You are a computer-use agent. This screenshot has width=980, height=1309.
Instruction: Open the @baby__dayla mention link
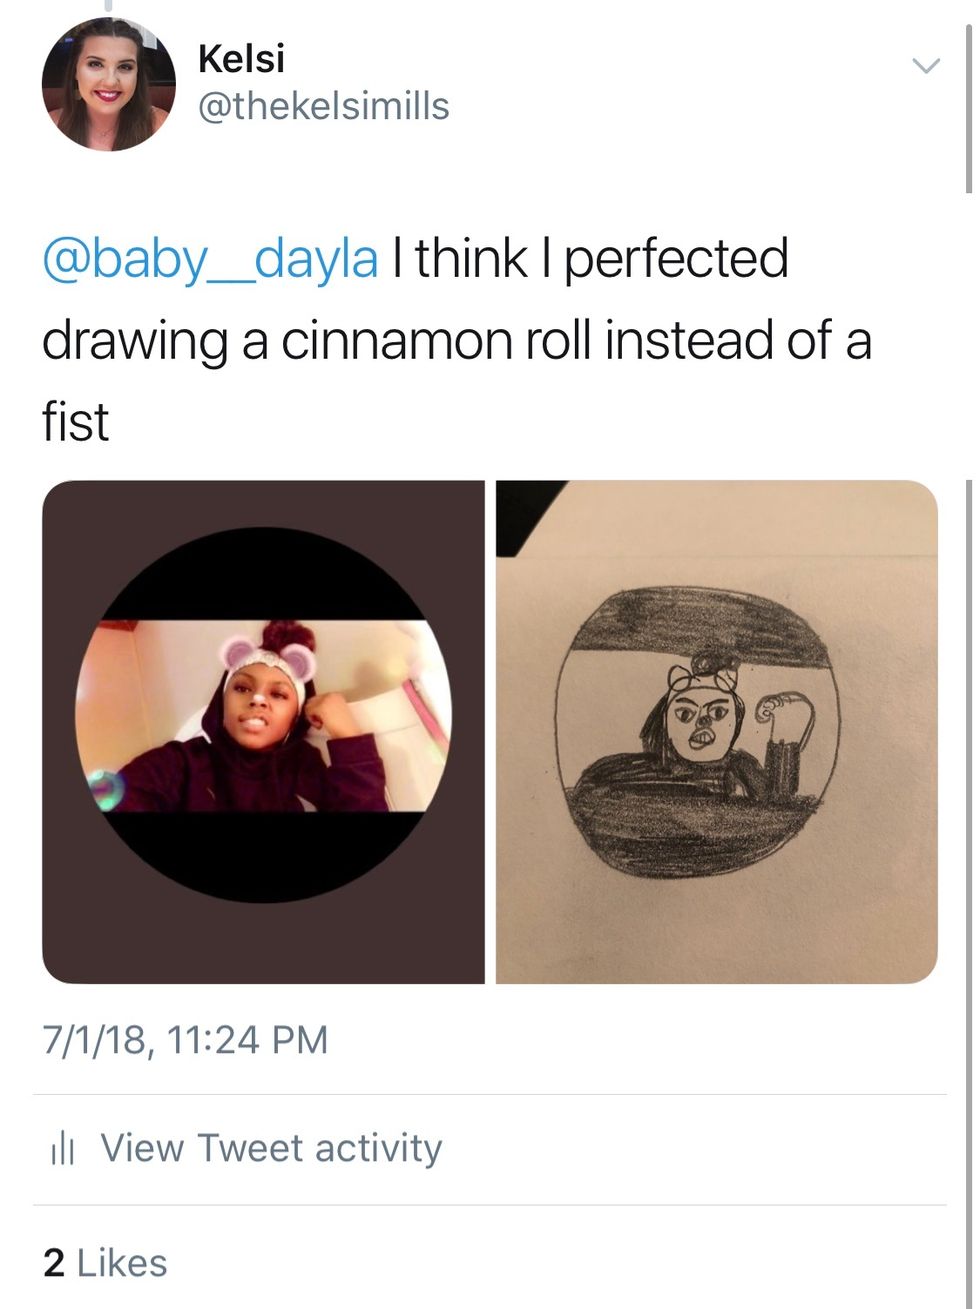point(210,259)
